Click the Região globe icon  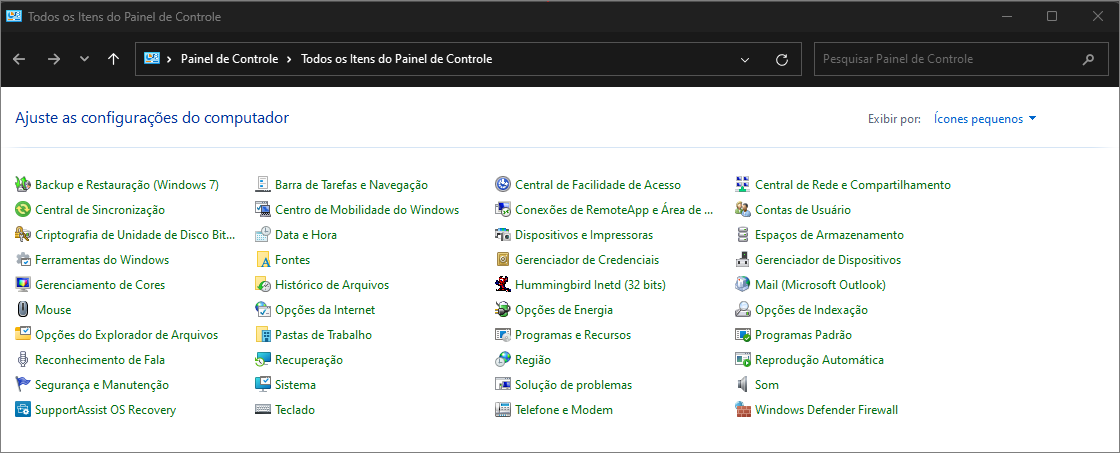pos(503,360)
